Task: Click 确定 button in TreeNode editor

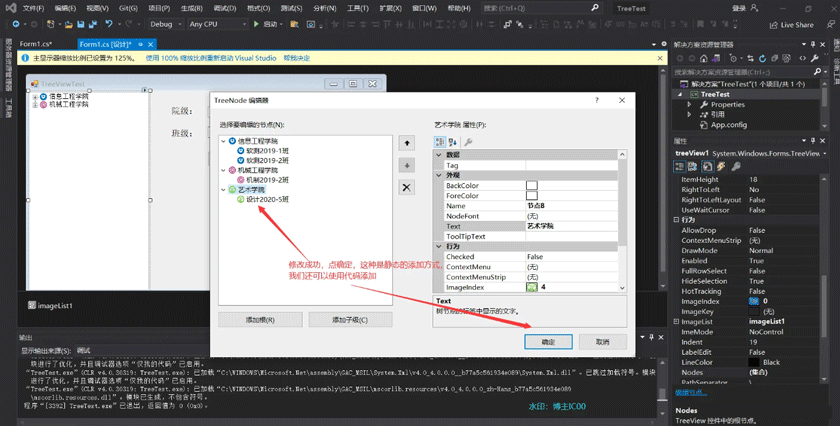Action: pos(548,342)
